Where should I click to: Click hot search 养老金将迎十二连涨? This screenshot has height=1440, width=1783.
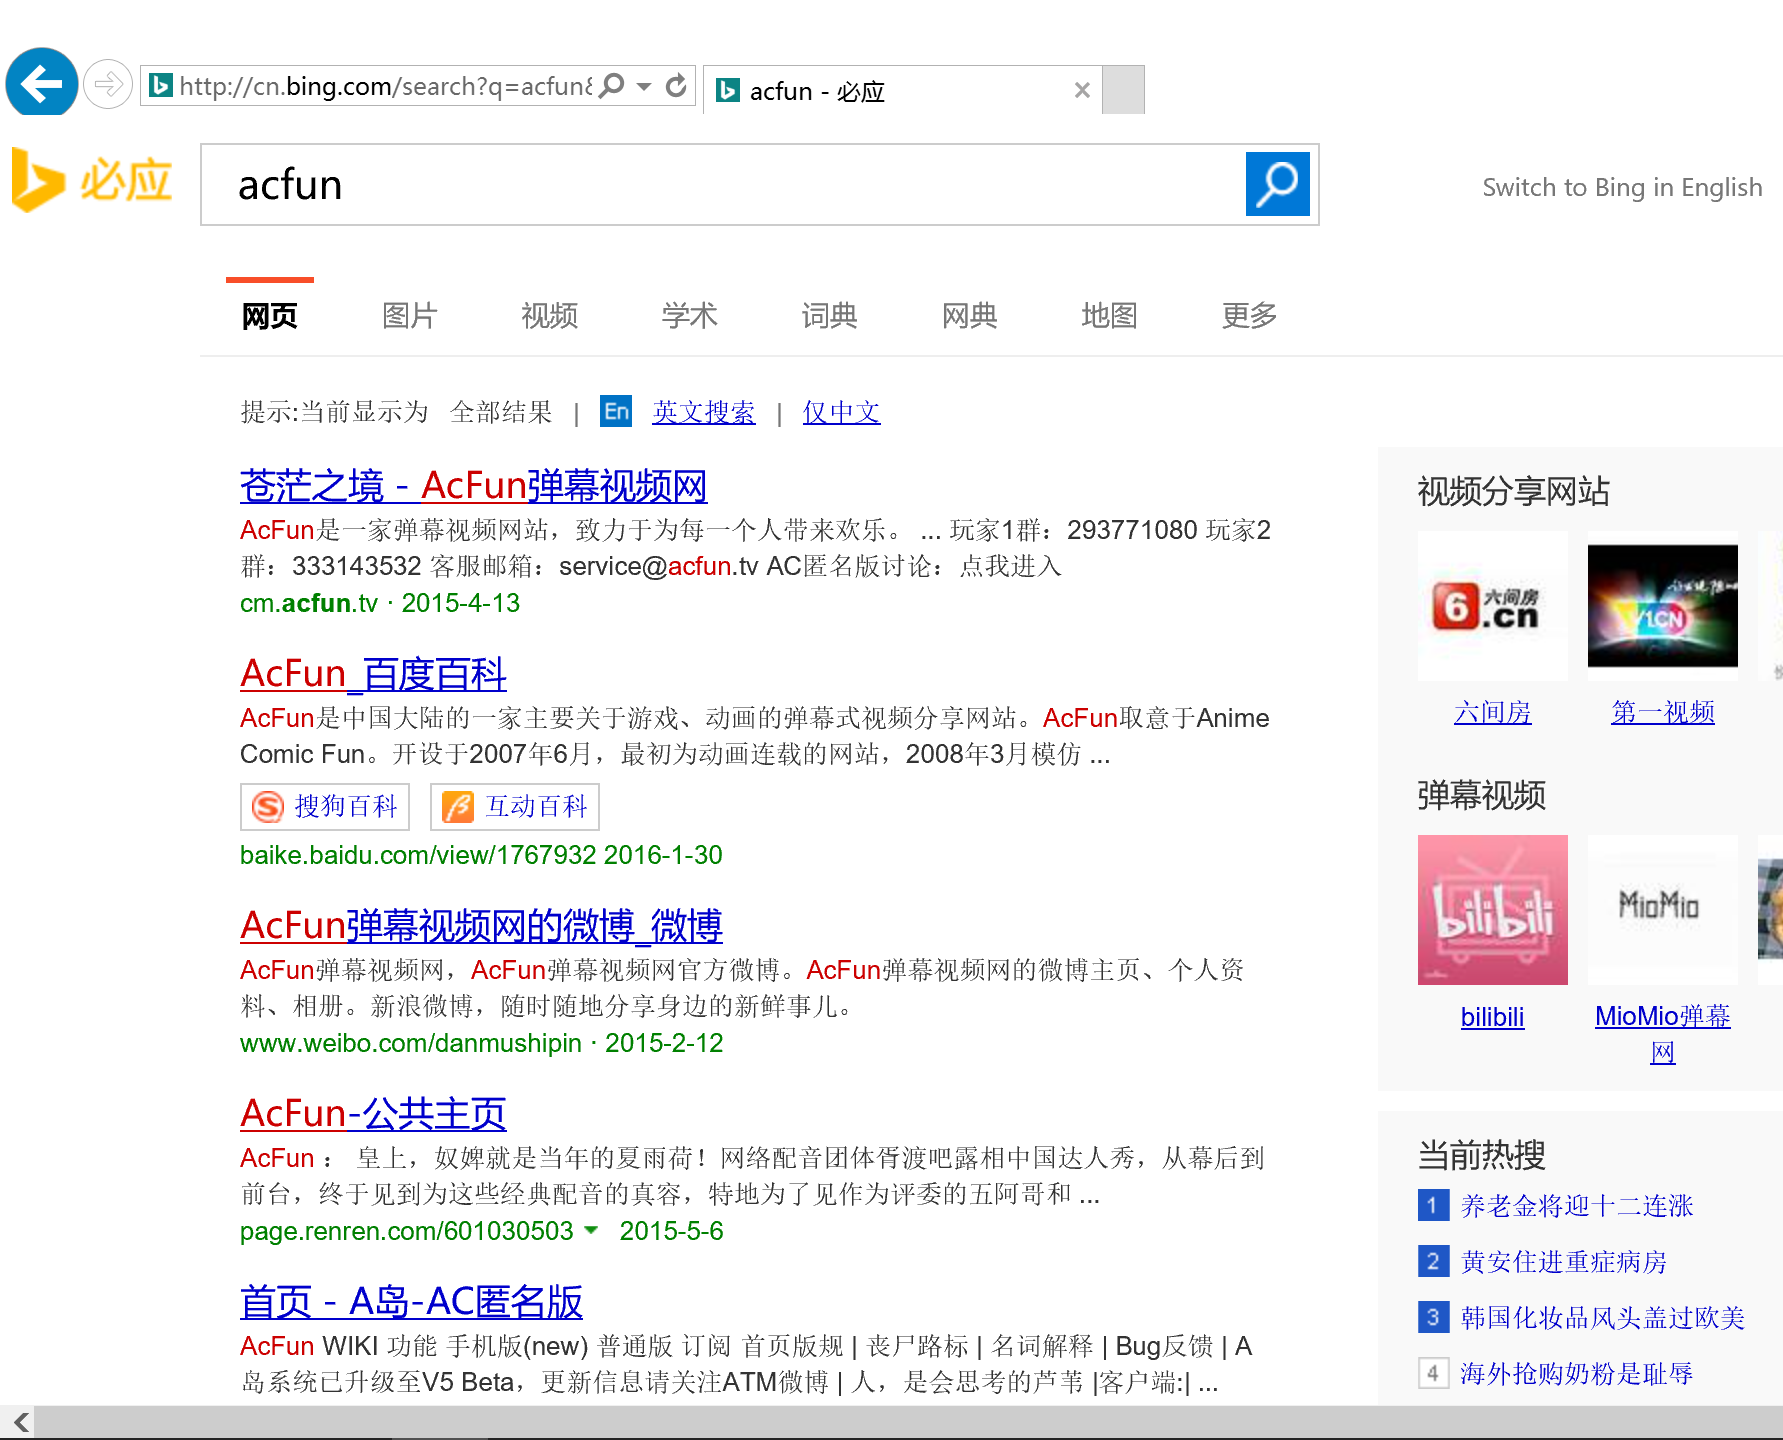click(x=1577, y=1206)
